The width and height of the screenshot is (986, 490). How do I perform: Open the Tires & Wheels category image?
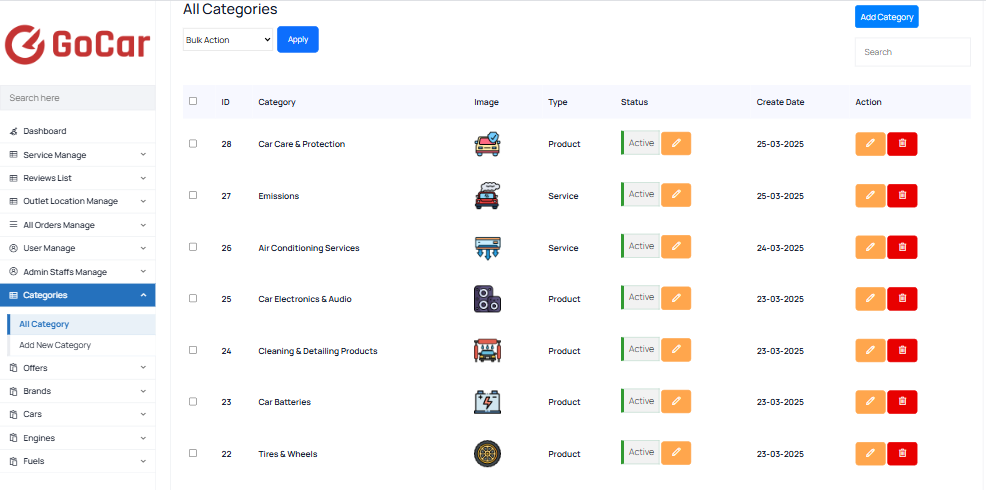pos(487,454)
